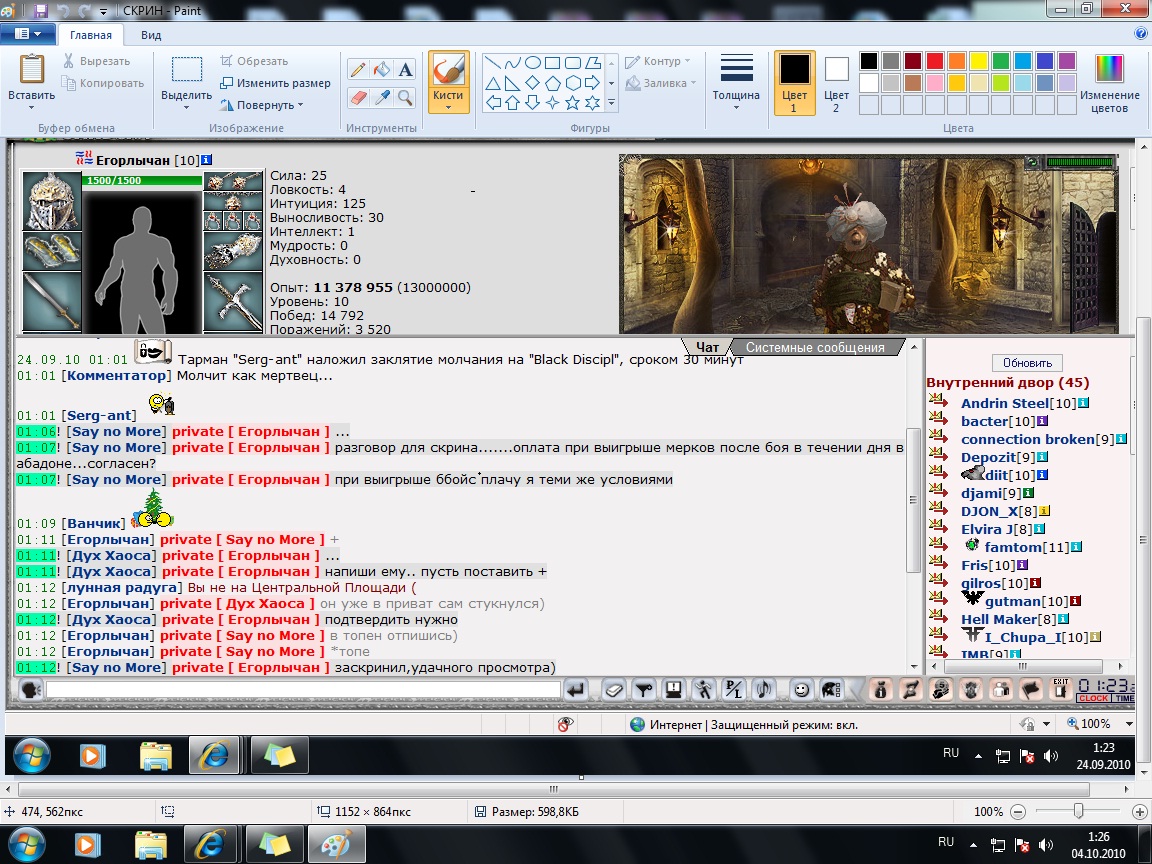Choose the Line shape
The height and width of the screenshot is (864, 1152).
click(493, 63)
